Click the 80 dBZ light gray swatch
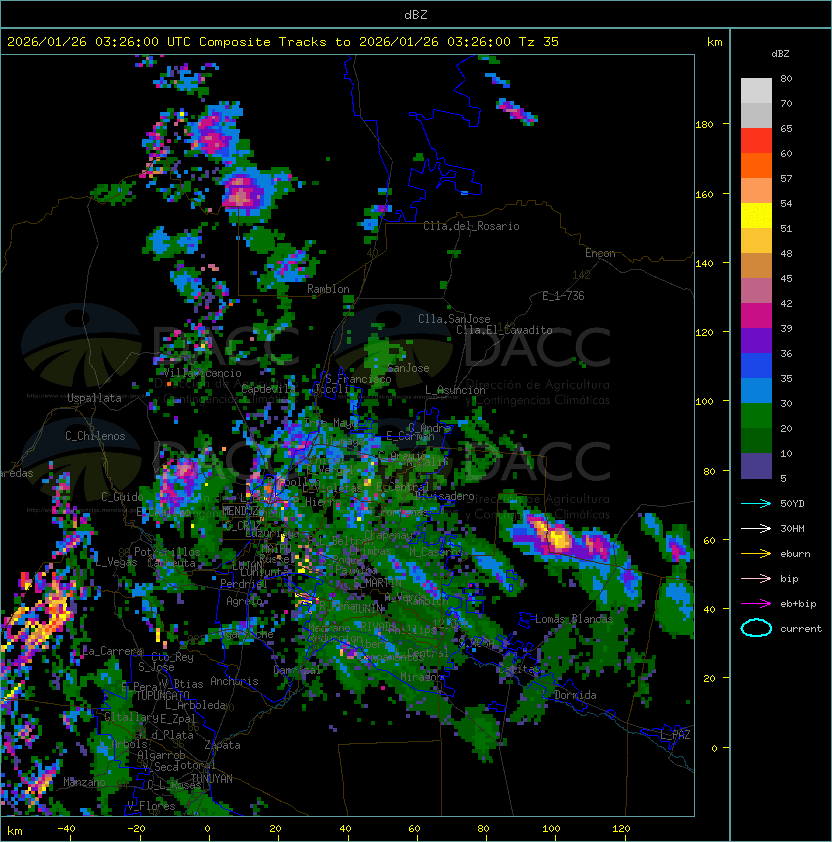Screen dimensions: 832x842 click(x=756, y=90)
